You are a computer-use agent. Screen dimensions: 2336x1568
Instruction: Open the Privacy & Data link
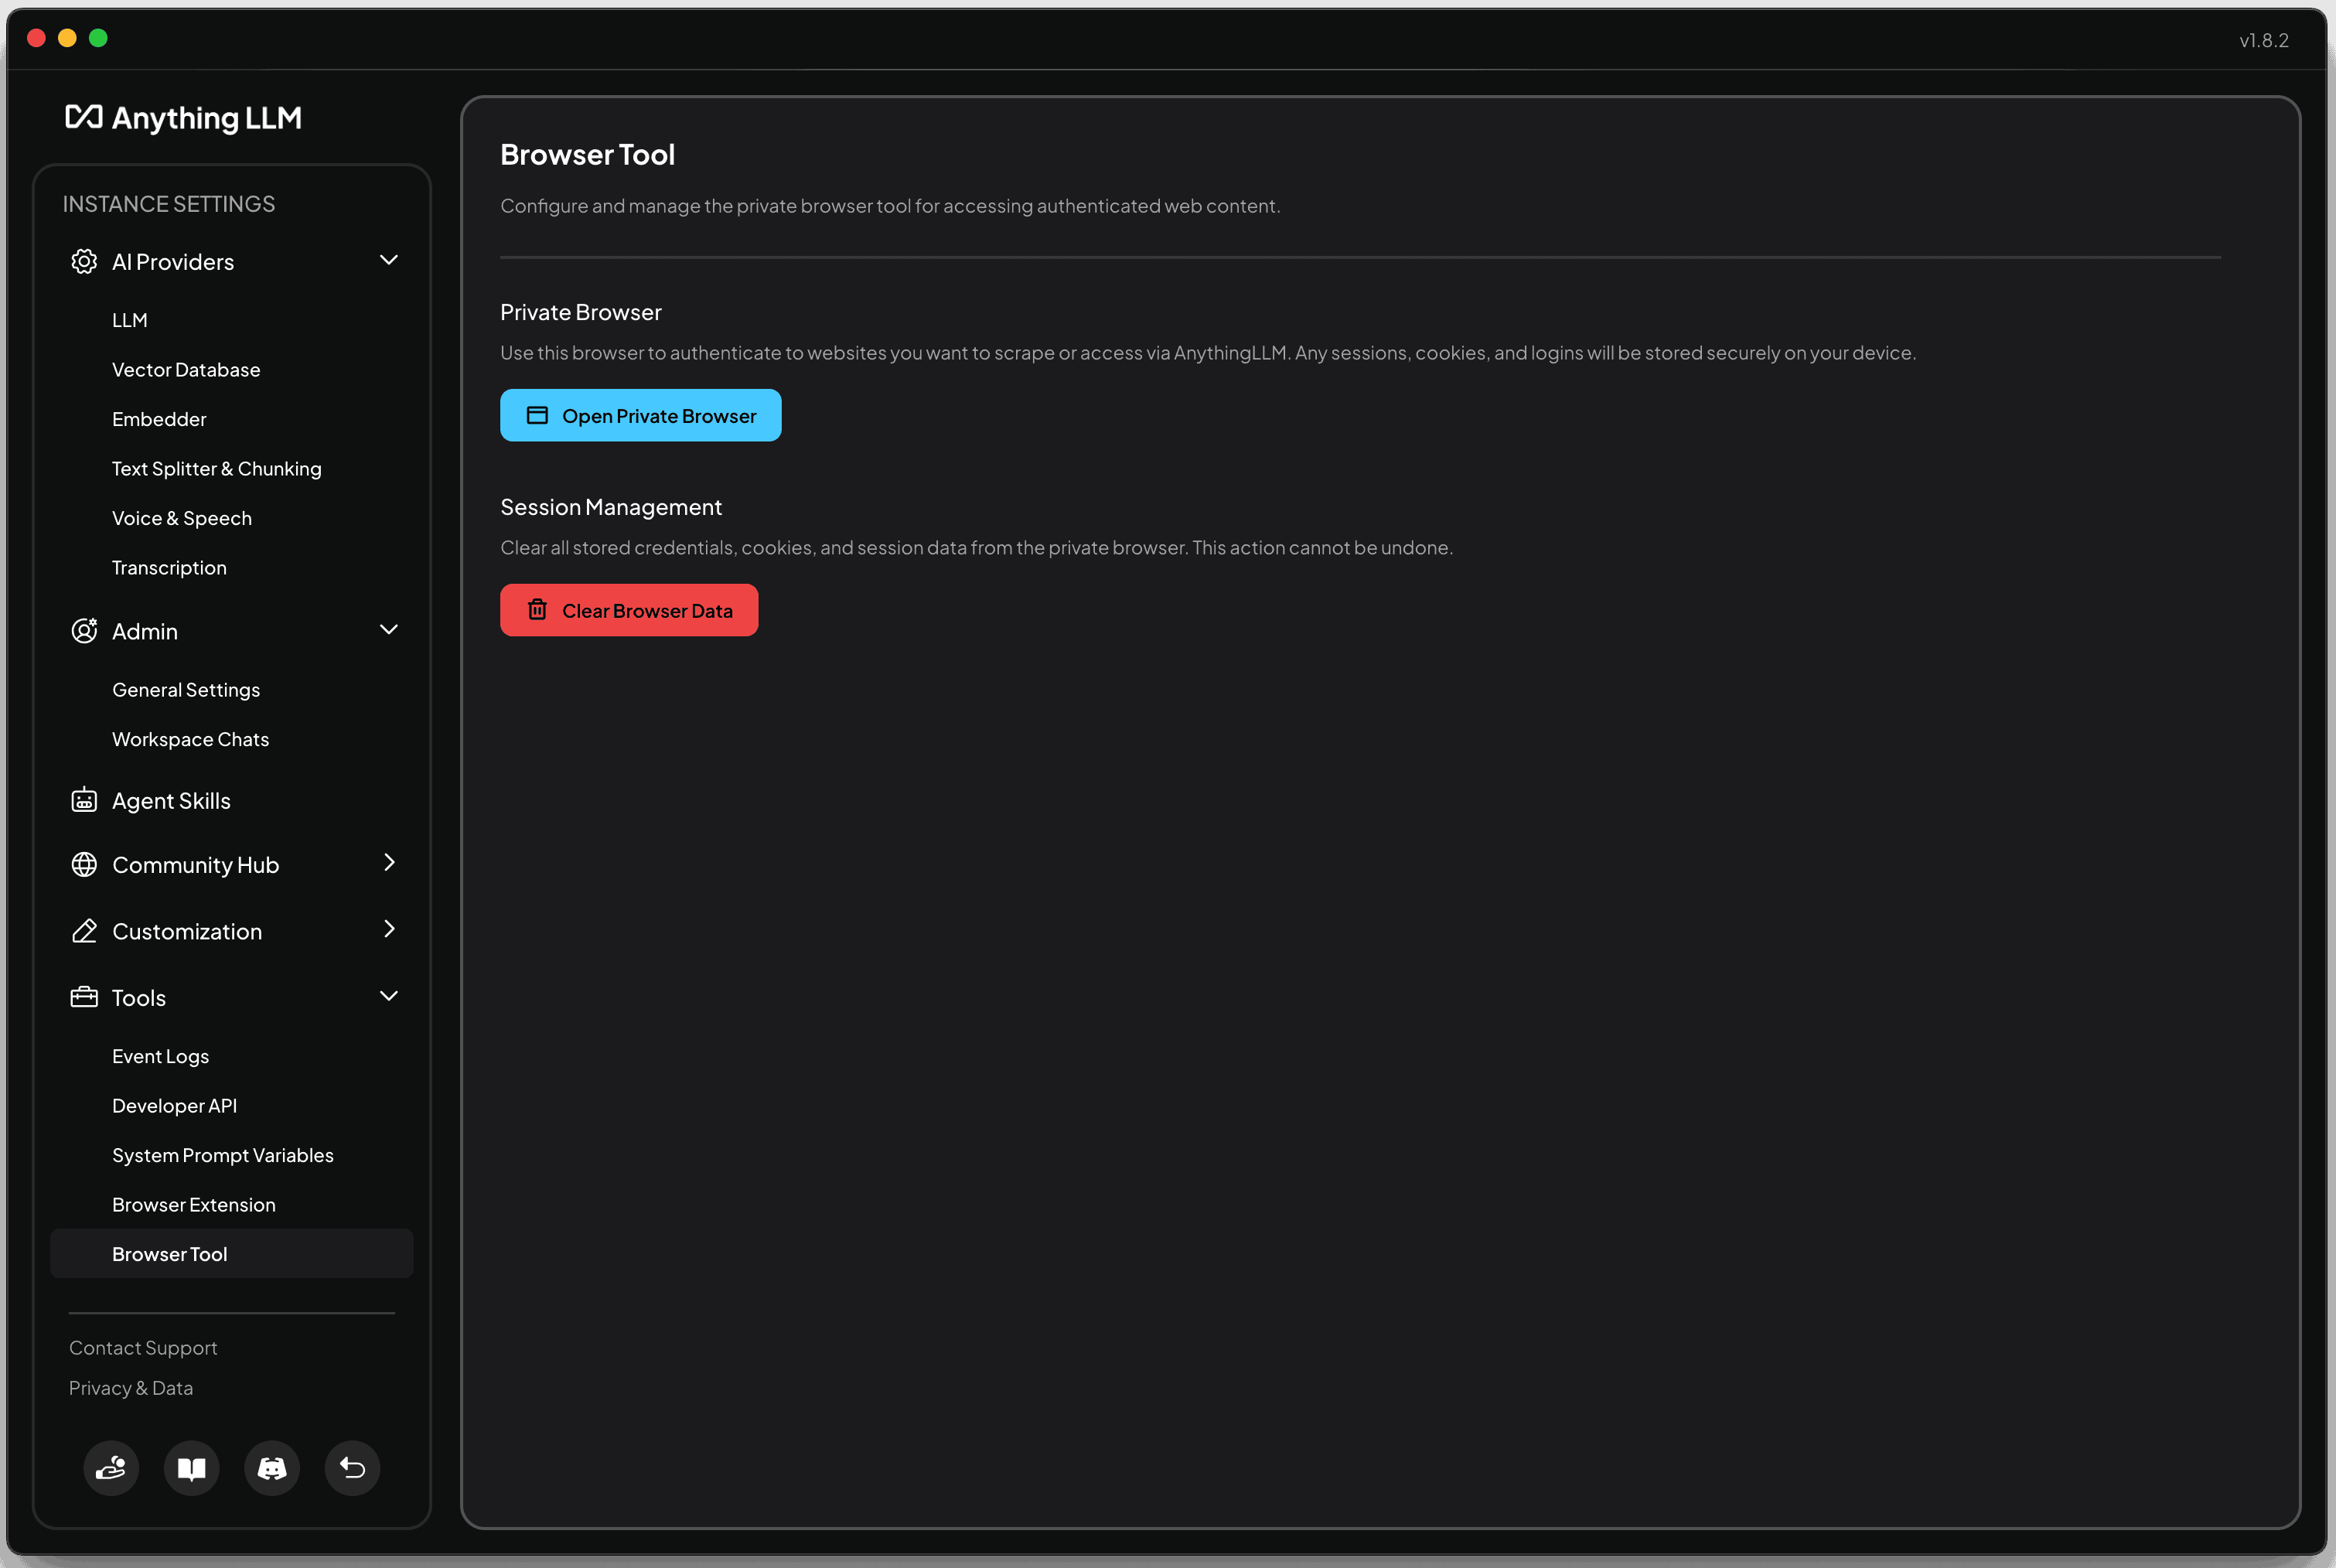[x=131, y=1388]
